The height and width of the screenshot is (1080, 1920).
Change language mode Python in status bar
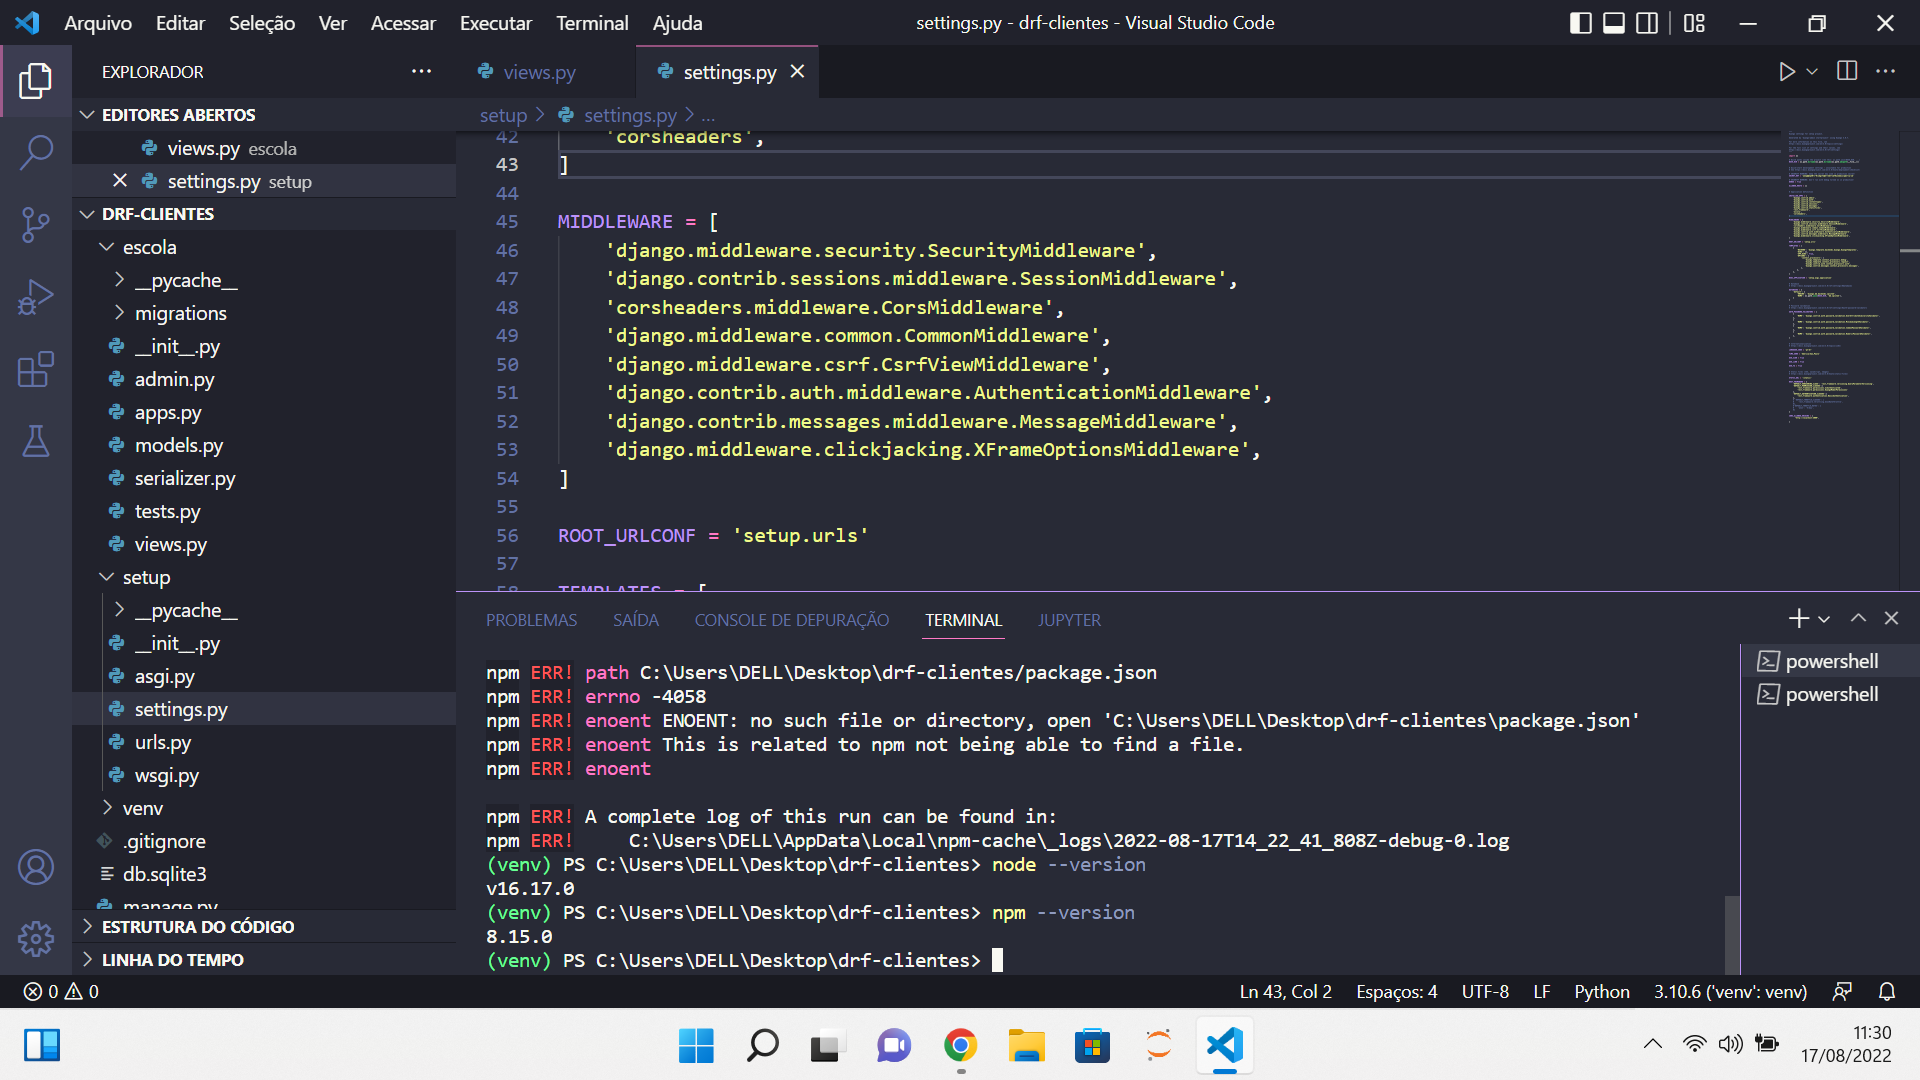click(x=1602, y=992)
